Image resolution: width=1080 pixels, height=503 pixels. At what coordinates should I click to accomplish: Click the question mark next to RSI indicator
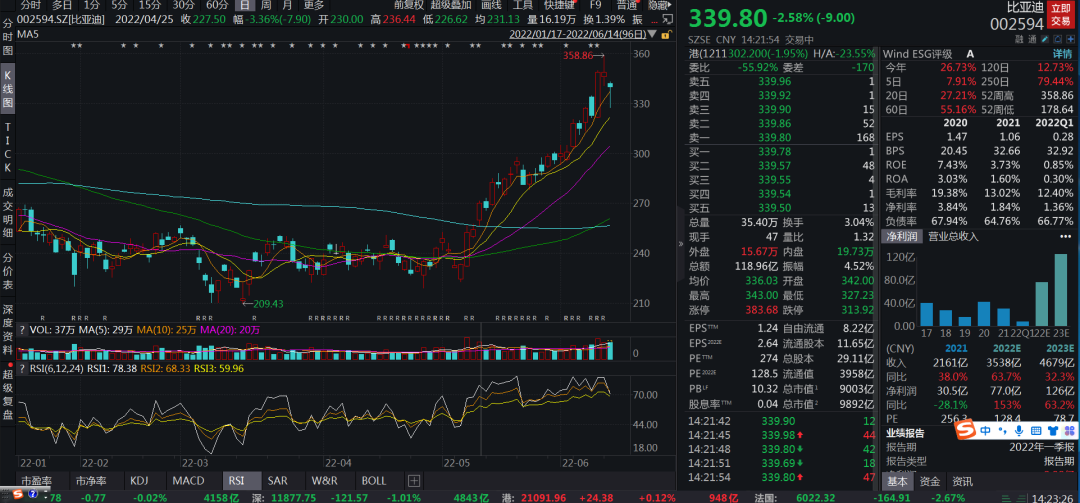pos(22,369)
